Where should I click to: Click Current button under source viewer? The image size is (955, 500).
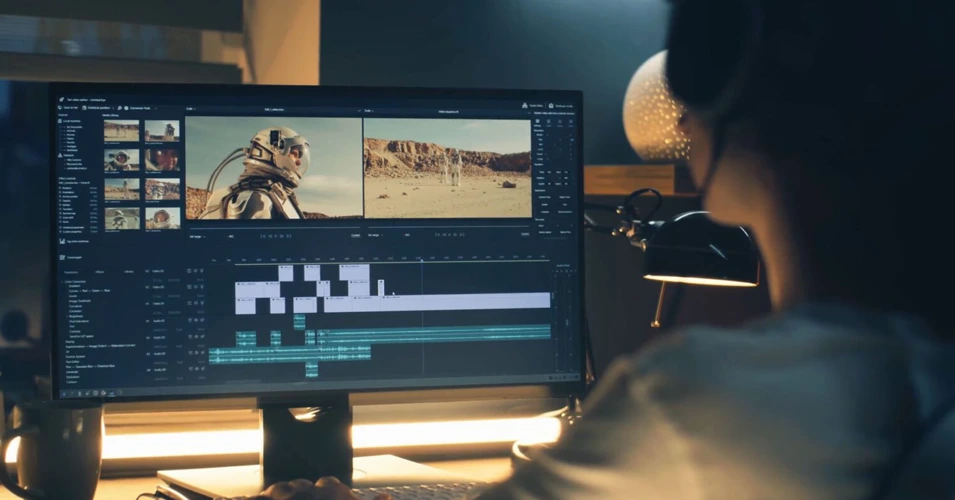[x=356, y=235]
